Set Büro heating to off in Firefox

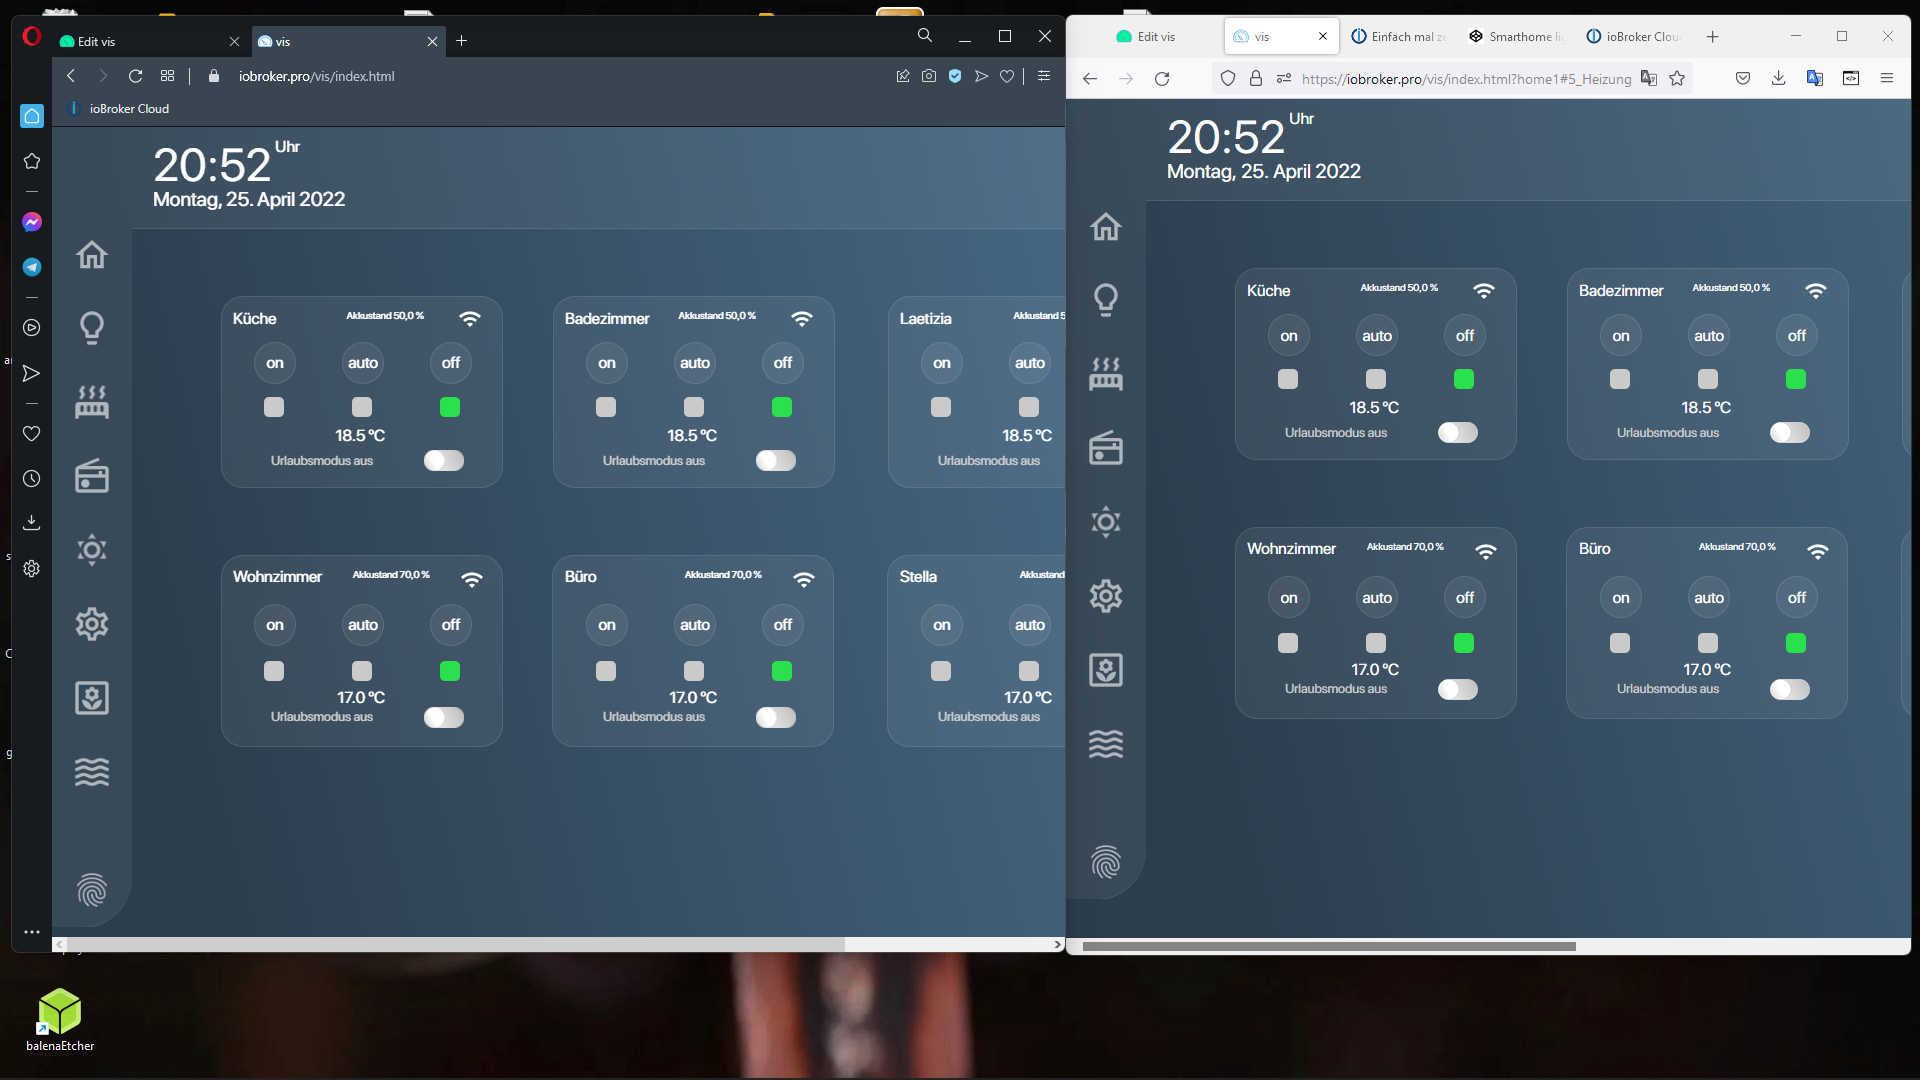[1797, 598]
